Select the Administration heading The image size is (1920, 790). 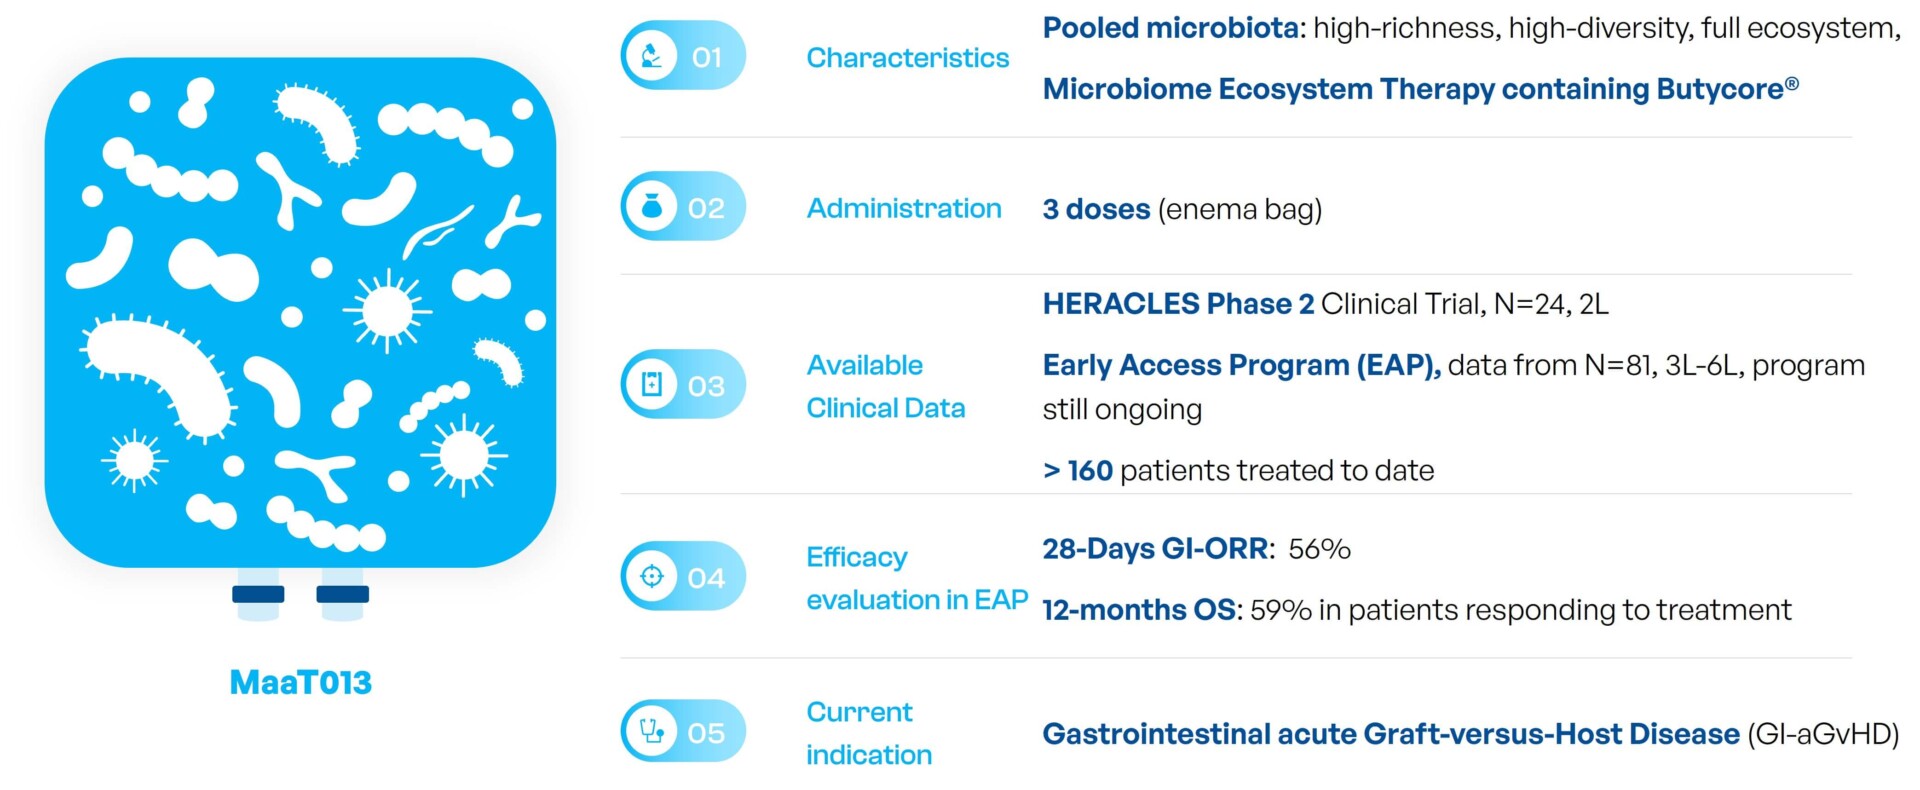point(904,208)
